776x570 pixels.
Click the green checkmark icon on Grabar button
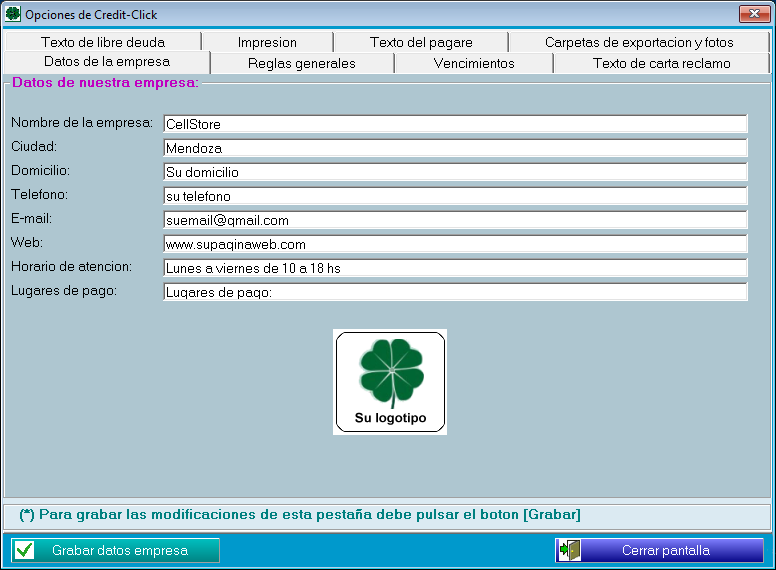pyautogui.click(x=25, y=550)
